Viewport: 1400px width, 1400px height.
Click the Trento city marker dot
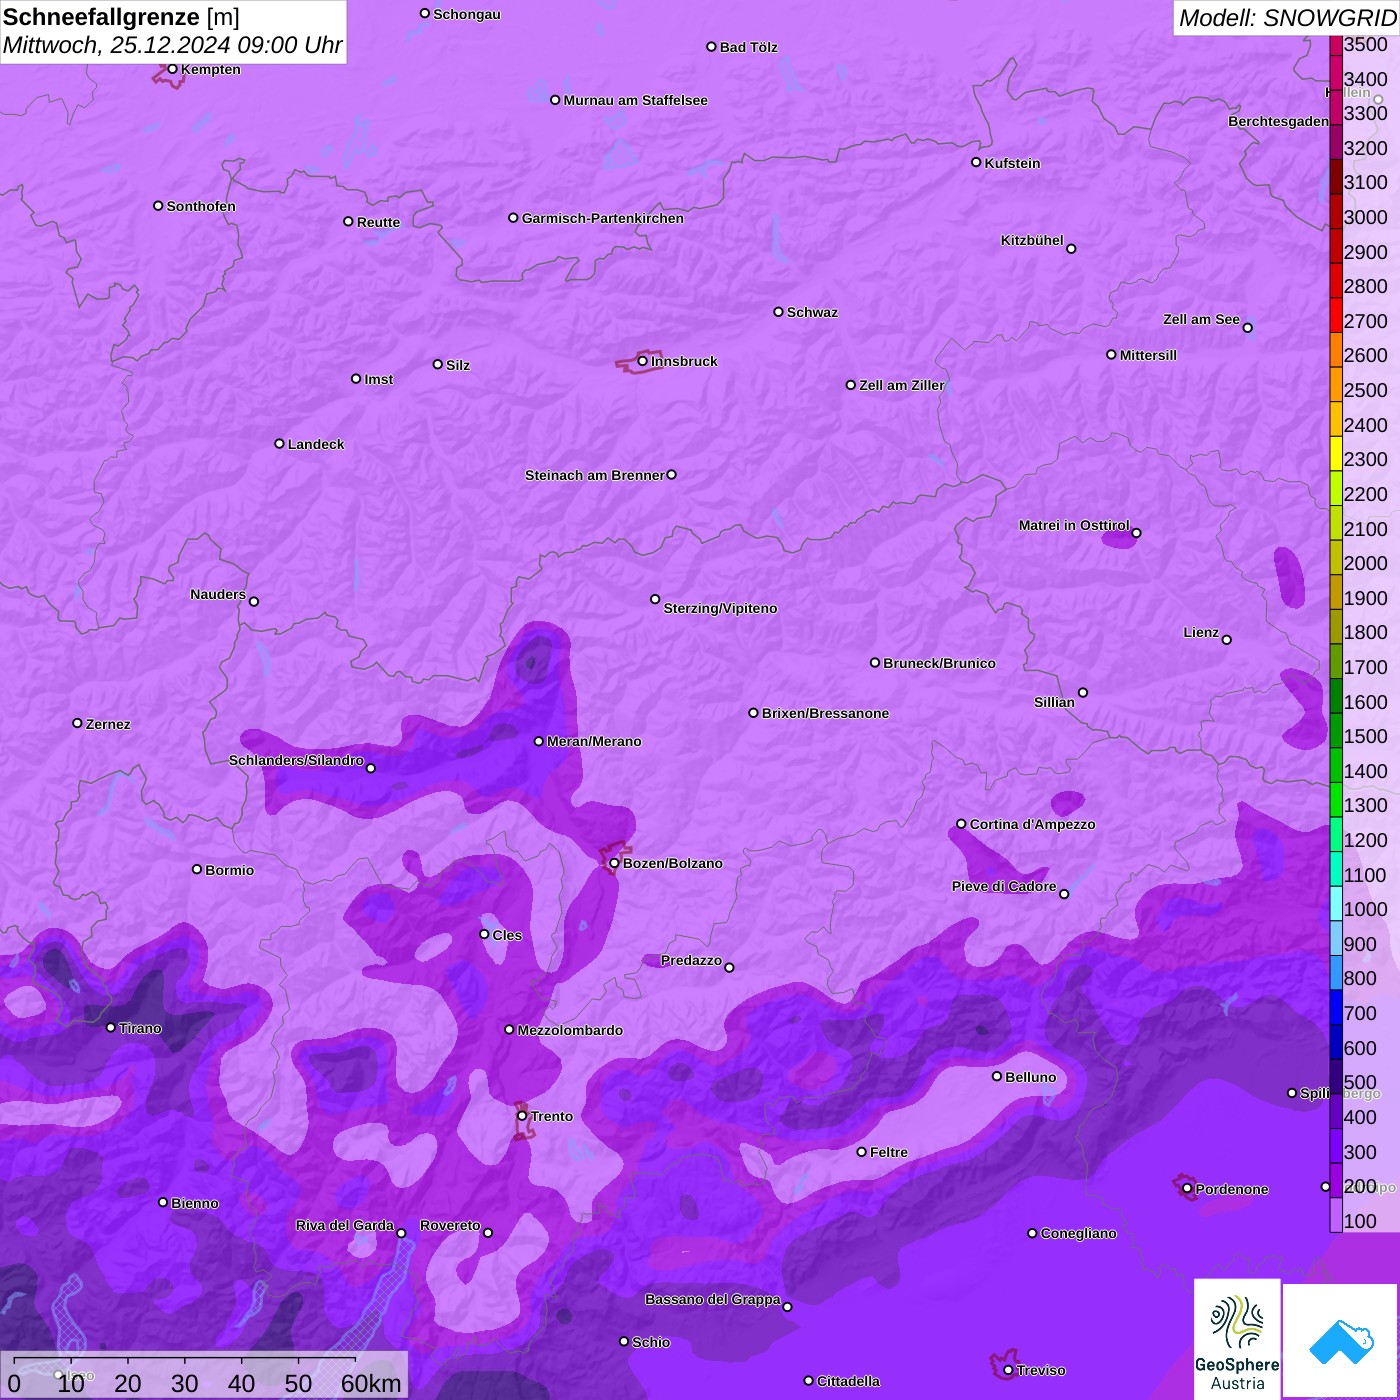(x=522, y=1116)
